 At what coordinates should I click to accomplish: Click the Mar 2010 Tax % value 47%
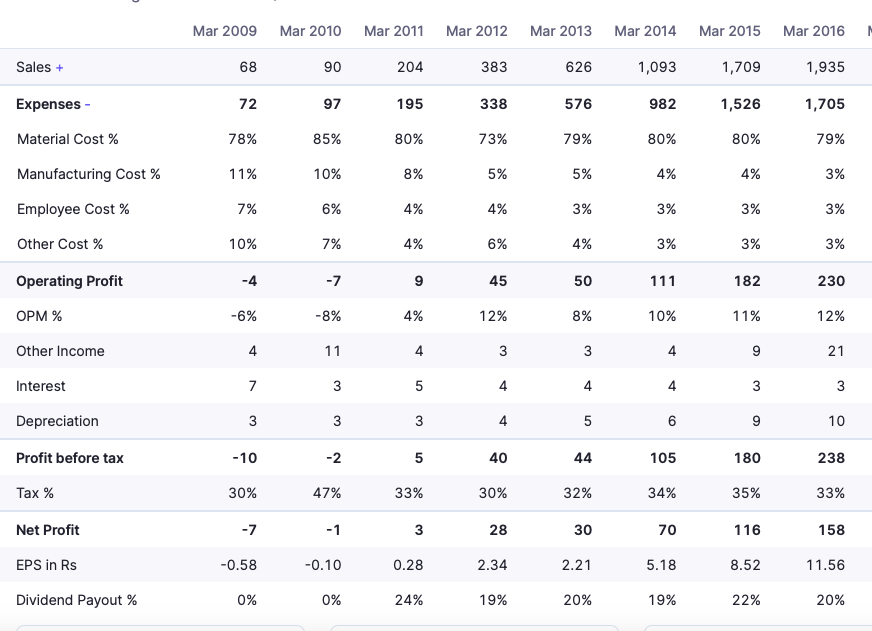pos(327,493)
